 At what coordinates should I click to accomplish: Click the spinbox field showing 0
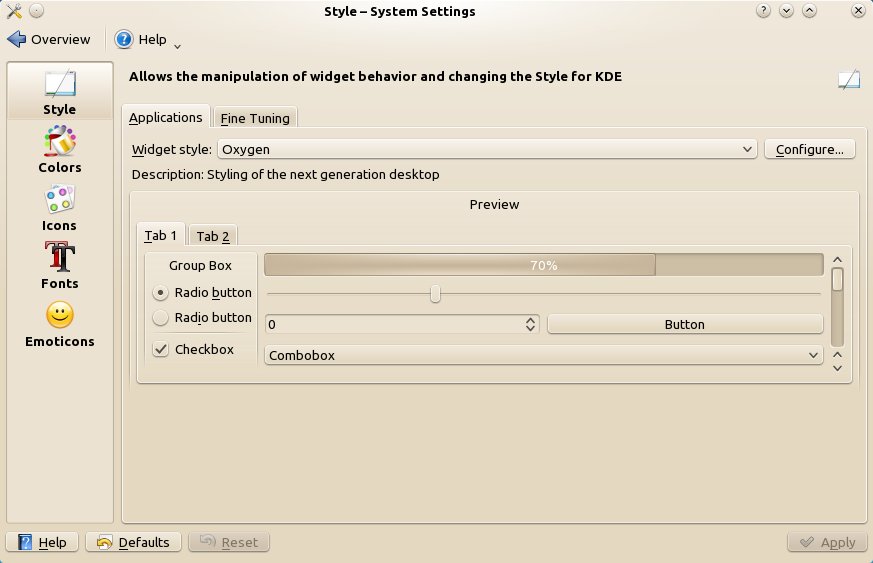tap(401, 324)
